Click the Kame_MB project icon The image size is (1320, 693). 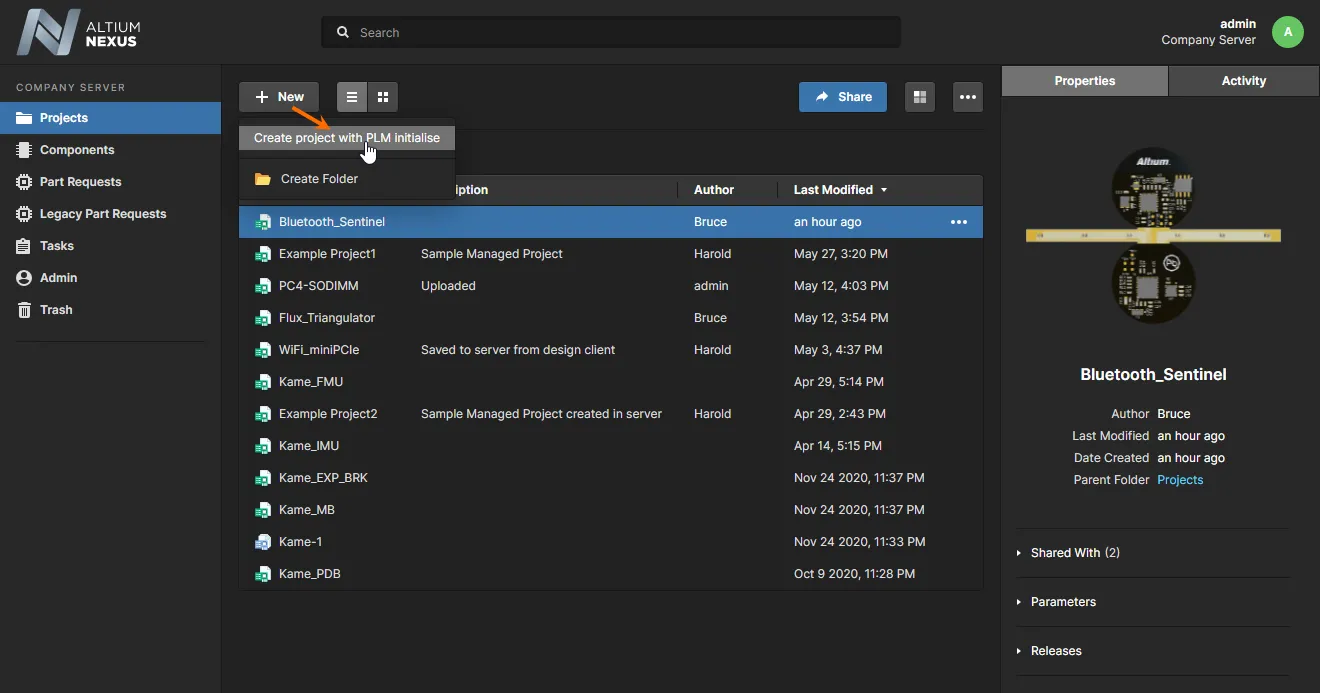click(263, 510)
